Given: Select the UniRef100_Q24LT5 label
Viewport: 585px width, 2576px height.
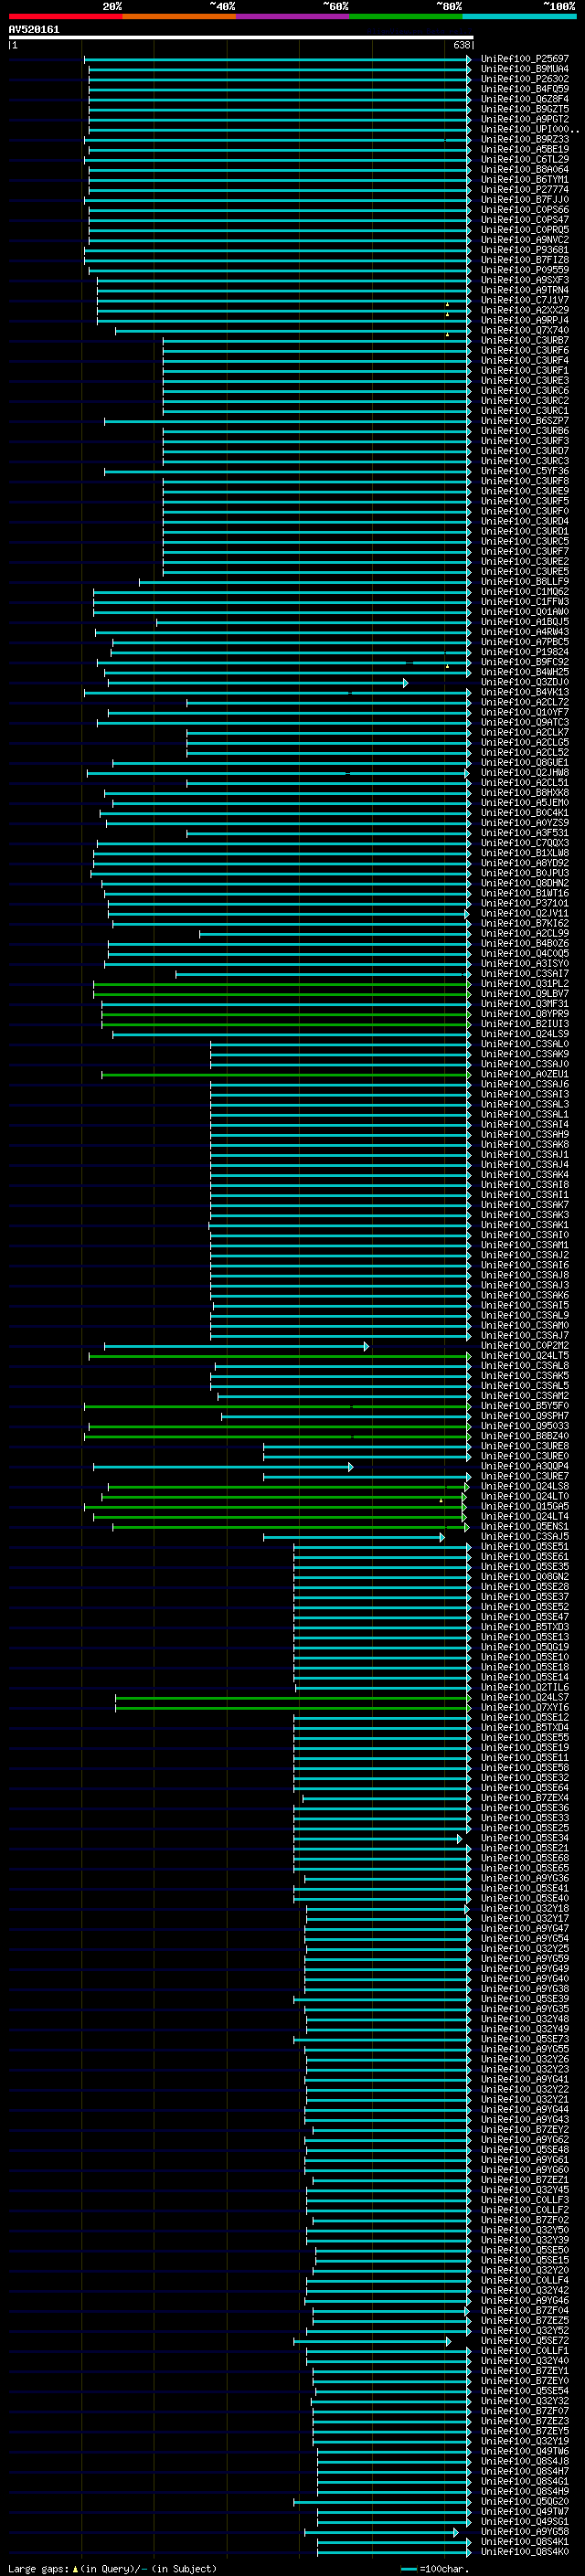Looking at the screenshot, I should click(x=525, y=1356).
